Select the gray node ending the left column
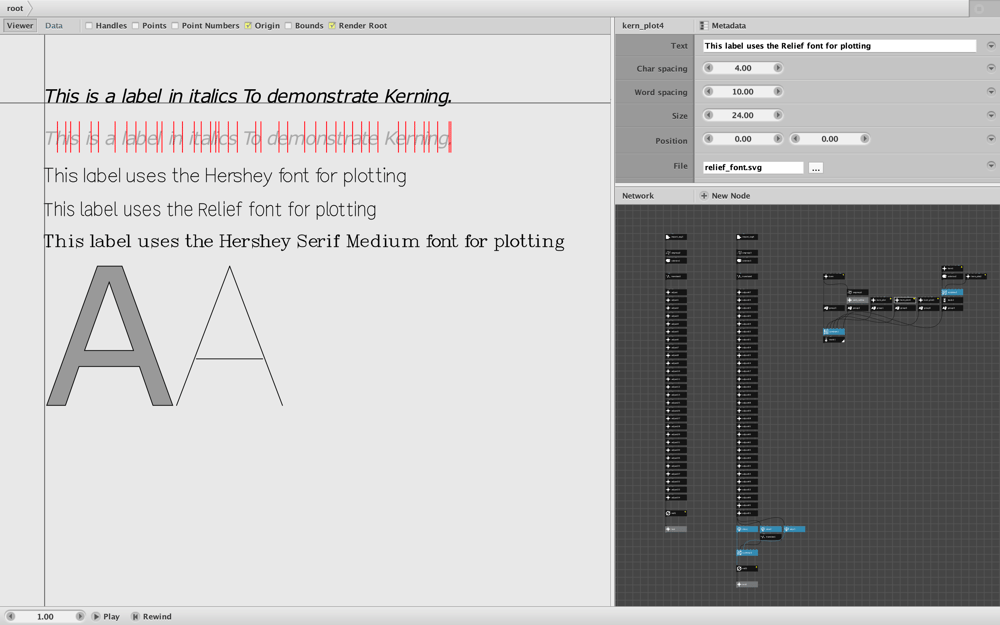The width and height of the screenshot is (1000, 625). point(676,529)
